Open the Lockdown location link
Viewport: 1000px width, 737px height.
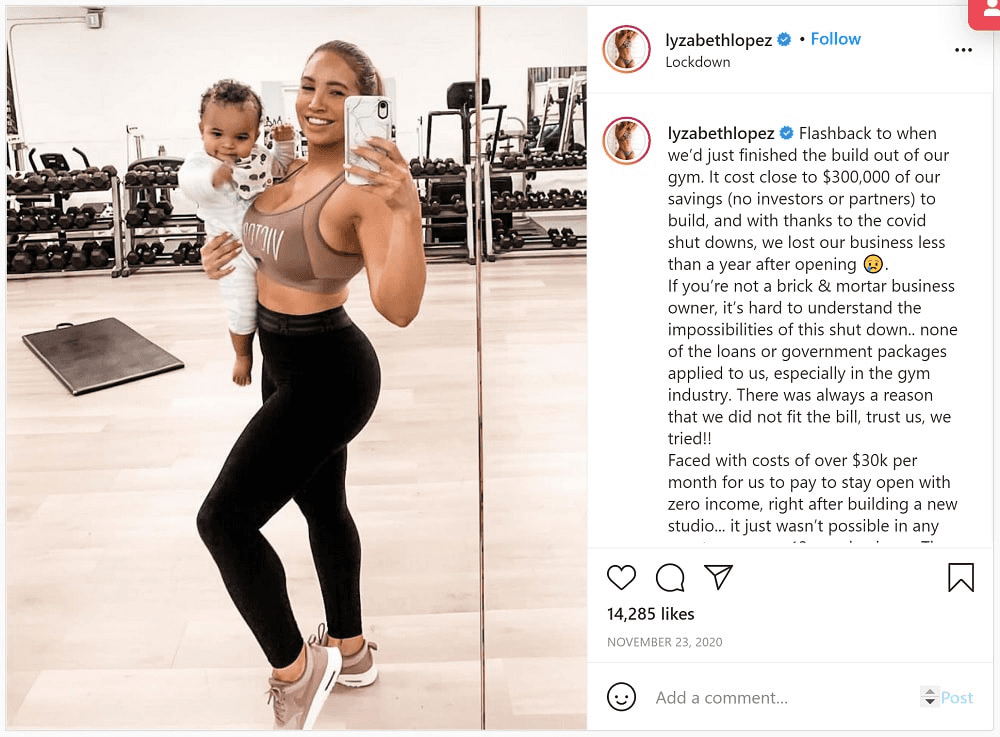click(x=698, y=62)
